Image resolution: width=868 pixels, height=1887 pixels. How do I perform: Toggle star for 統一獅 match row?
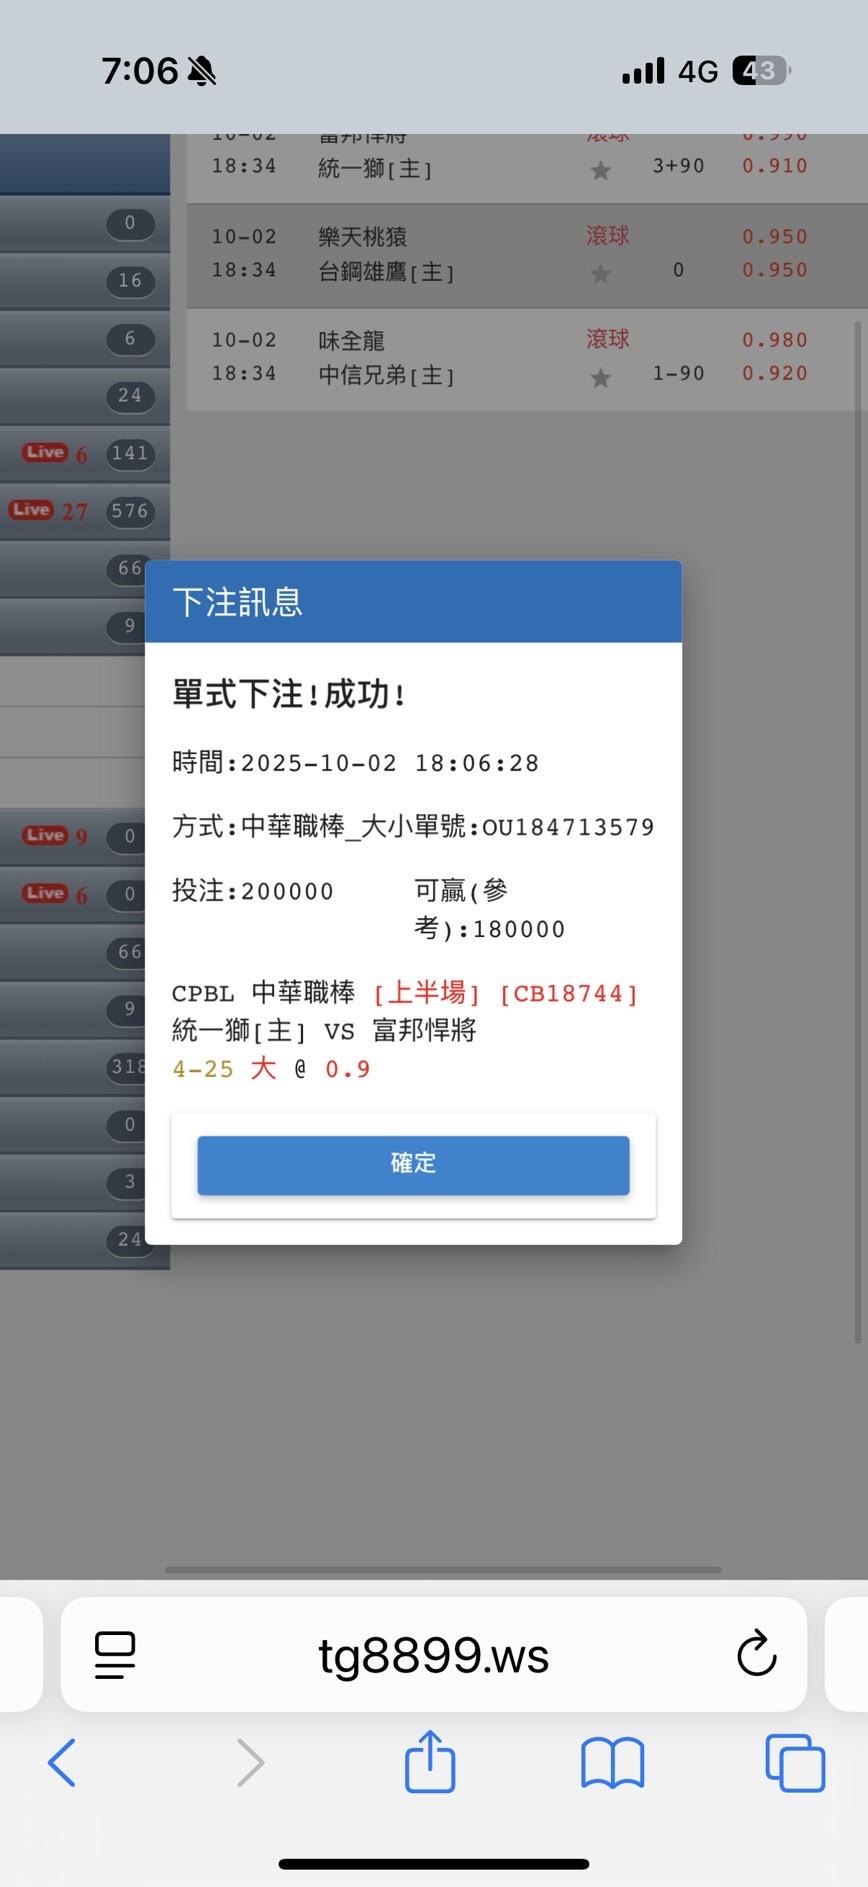pos(601,171)
